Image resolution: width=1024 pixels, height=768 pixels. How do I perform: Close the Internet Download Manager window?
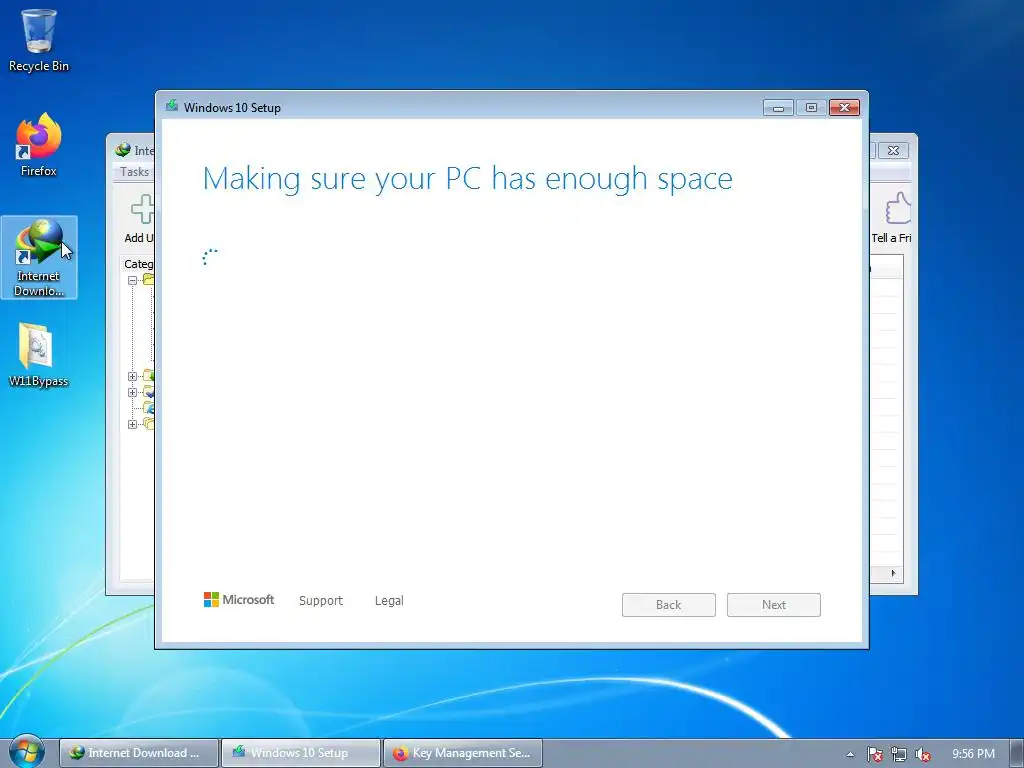click(x=893, y=150)
